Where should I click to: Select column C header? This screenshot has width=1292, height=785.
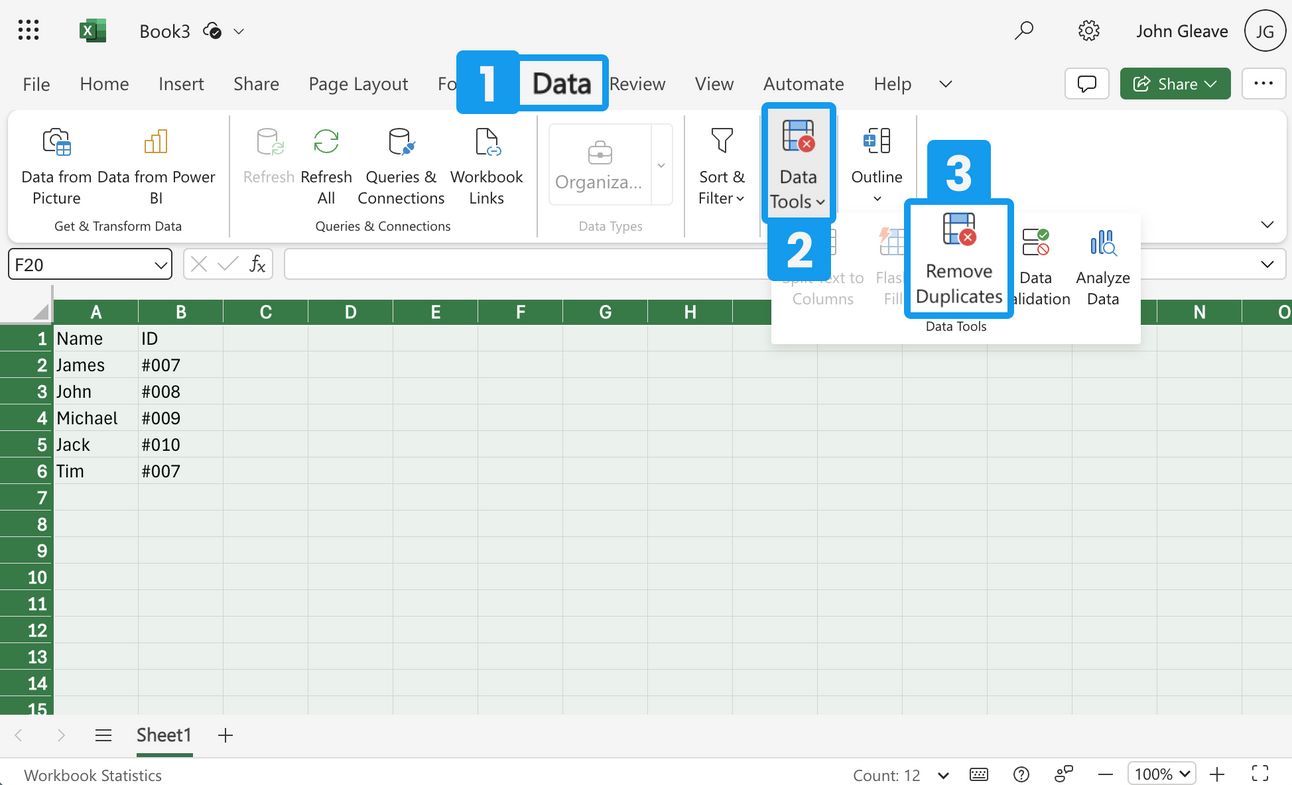coord(265,312)
